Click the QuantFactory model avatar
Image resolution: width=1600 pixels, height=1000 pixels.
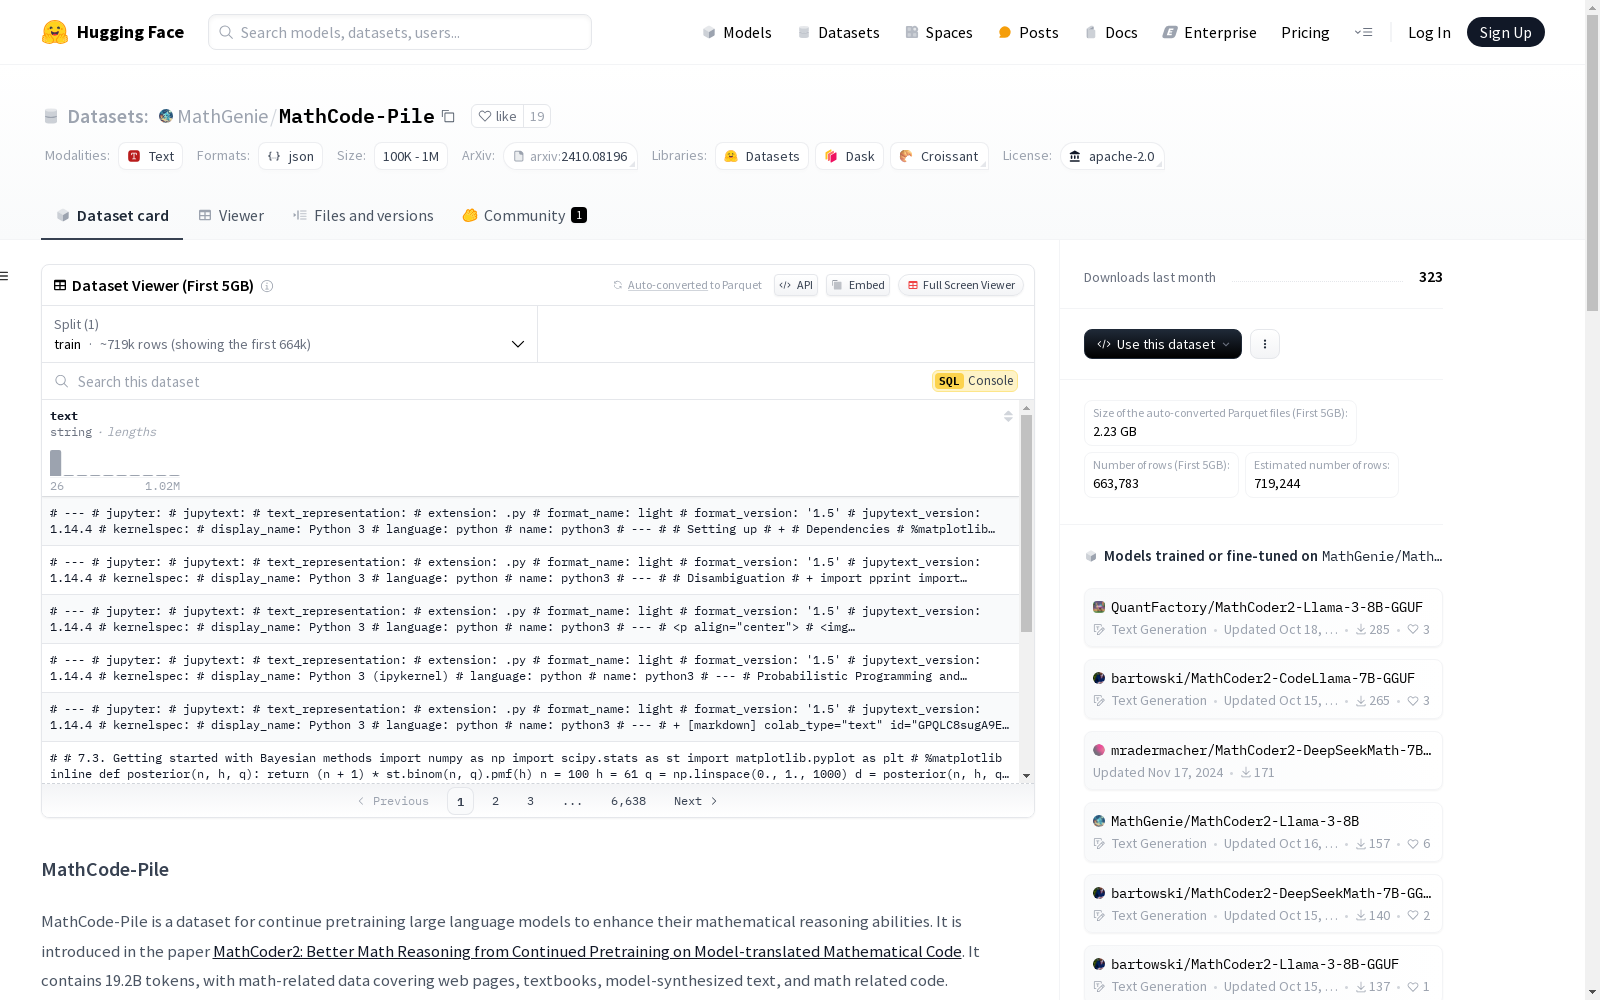(1099, 607)
